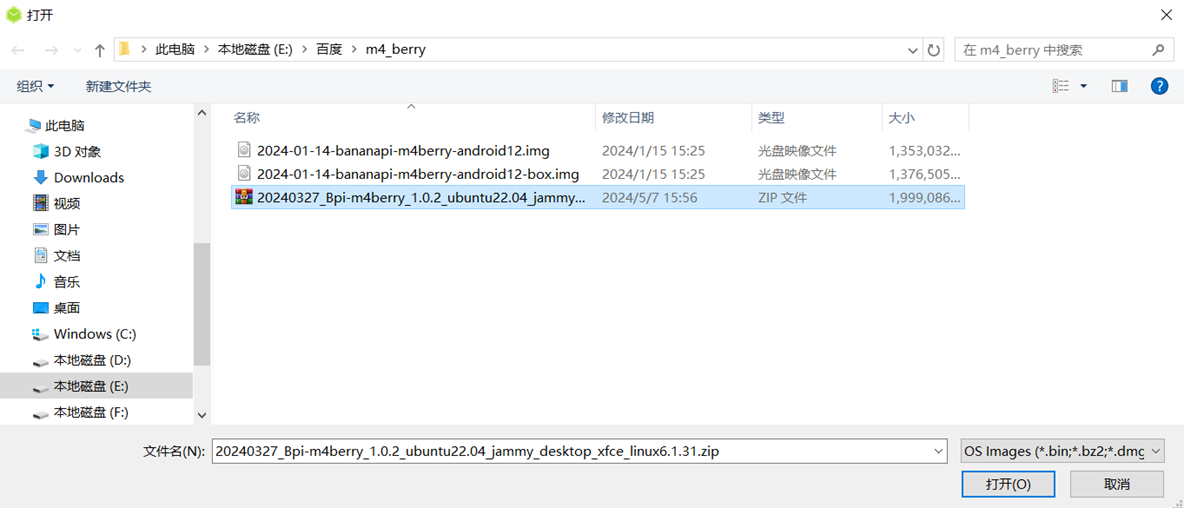Click the refresh button beside address bar

[934, 50]
